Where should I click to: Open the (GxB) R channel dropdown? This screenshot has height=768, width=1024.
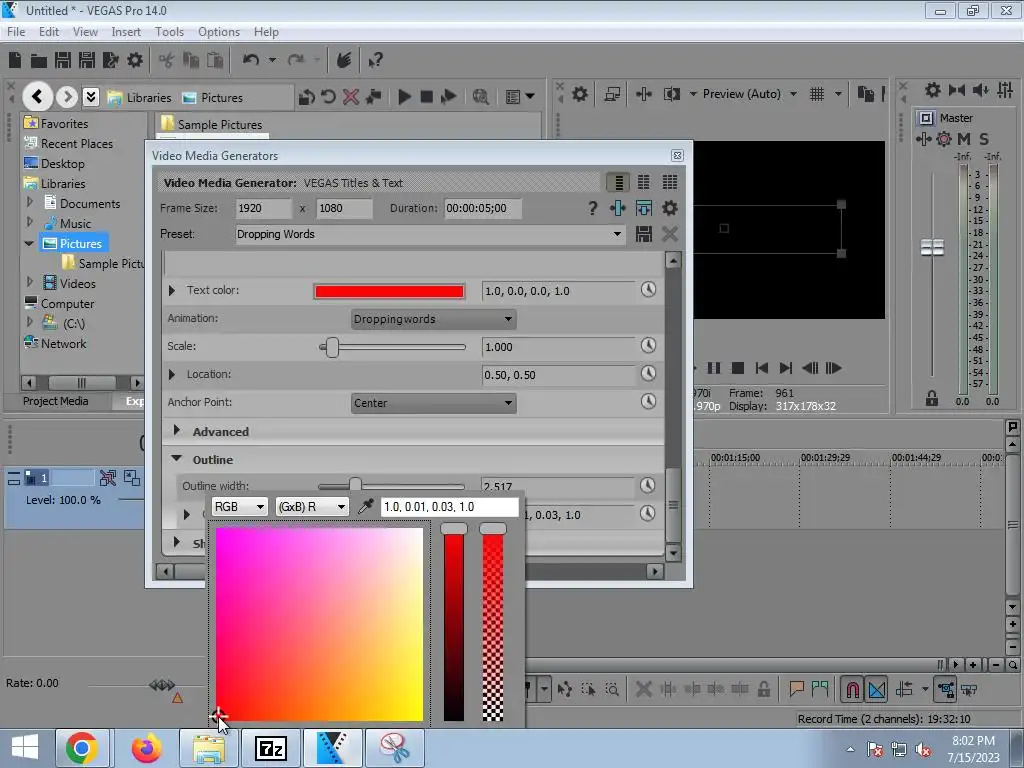click(x=312, y=507)
